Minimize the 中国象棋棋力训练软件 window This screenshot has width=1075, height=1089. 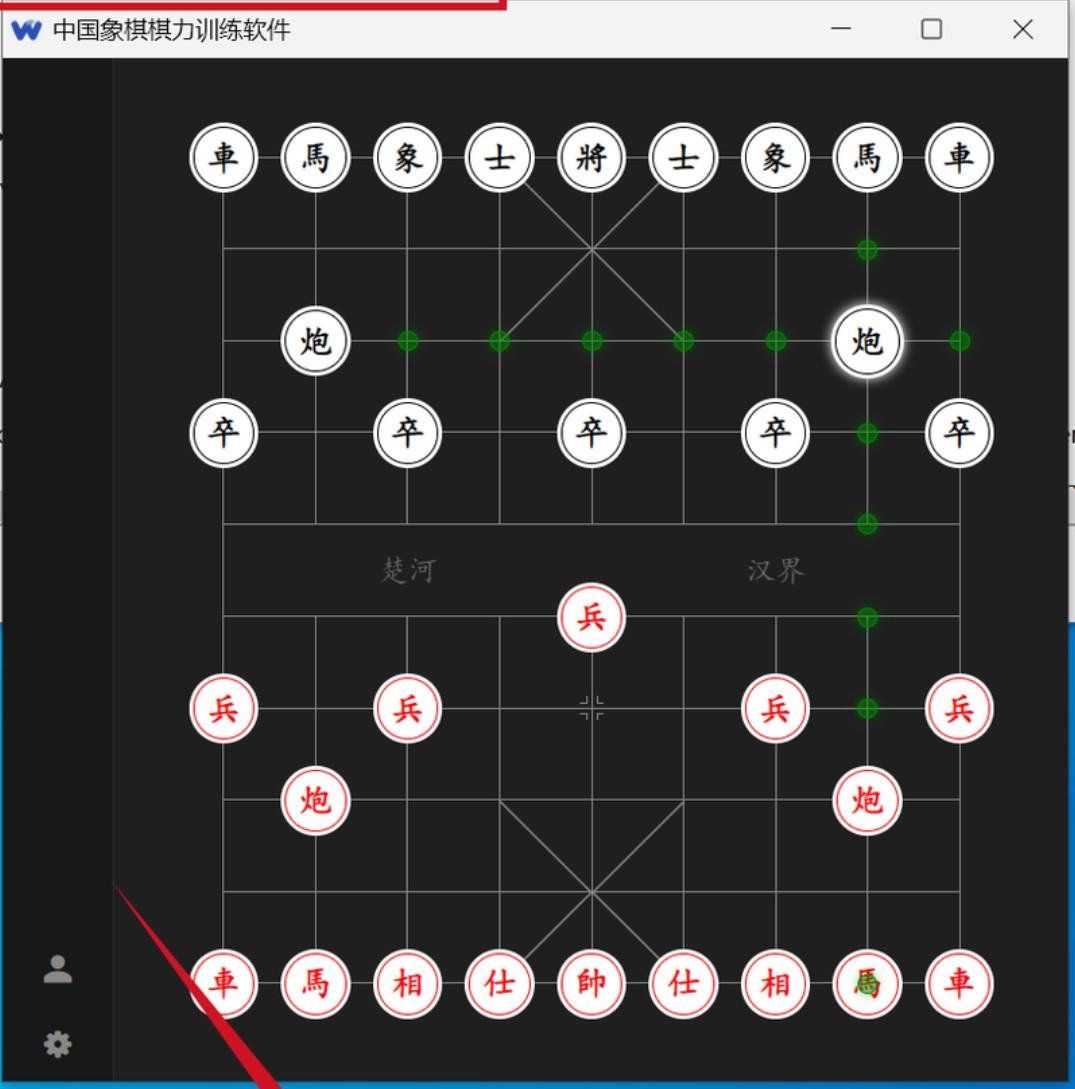(x=841, y=29)
